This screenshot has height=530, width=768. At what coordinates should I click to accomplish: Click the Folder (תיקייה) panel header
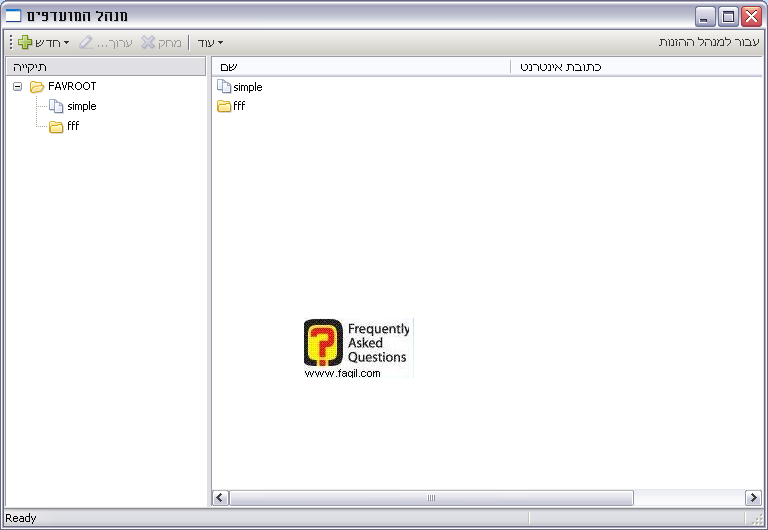point(106,67)
